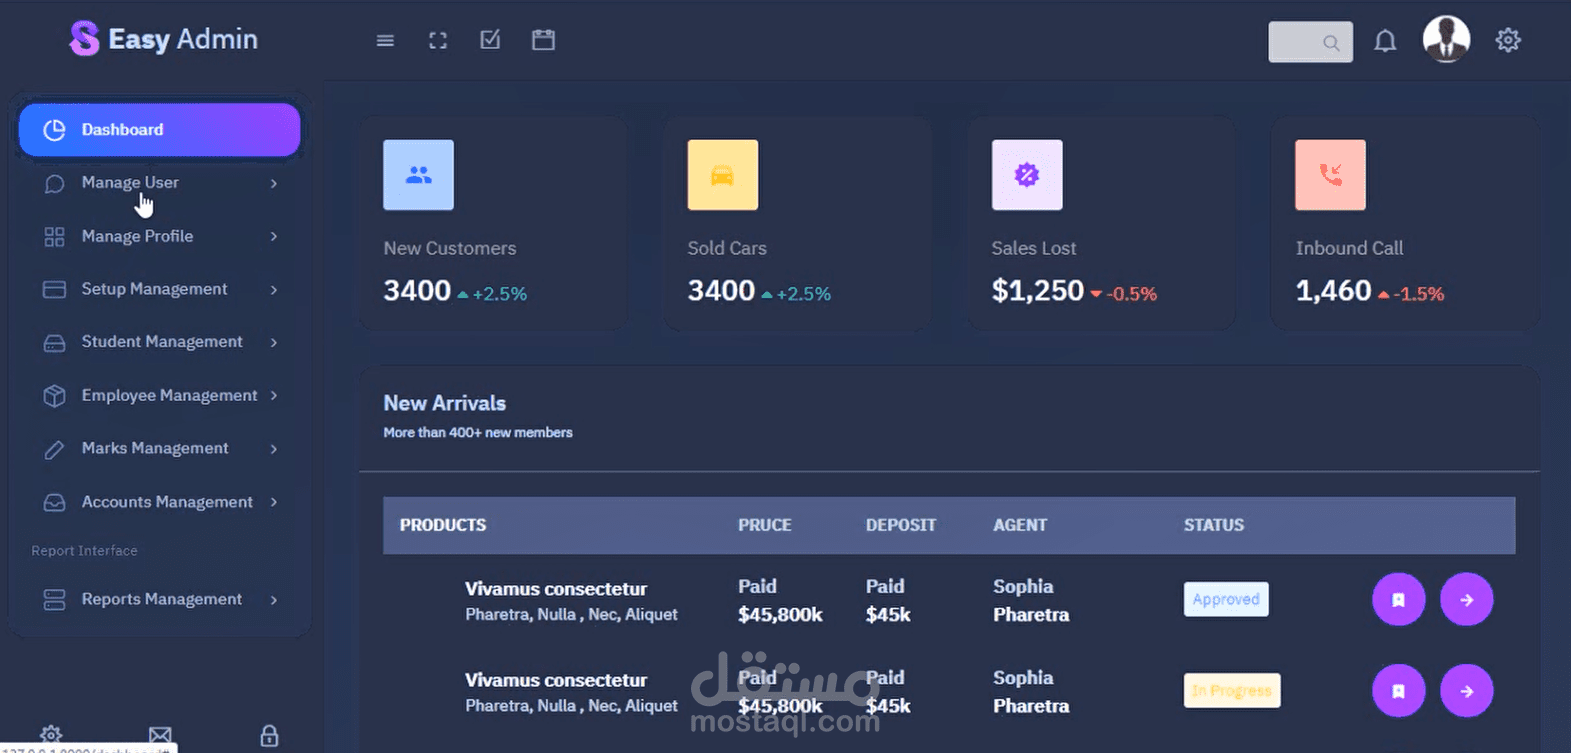Screen dimensions: 1571x753
Task: Open the settings gear in top bar
Action: click(x=1508, y=40)
